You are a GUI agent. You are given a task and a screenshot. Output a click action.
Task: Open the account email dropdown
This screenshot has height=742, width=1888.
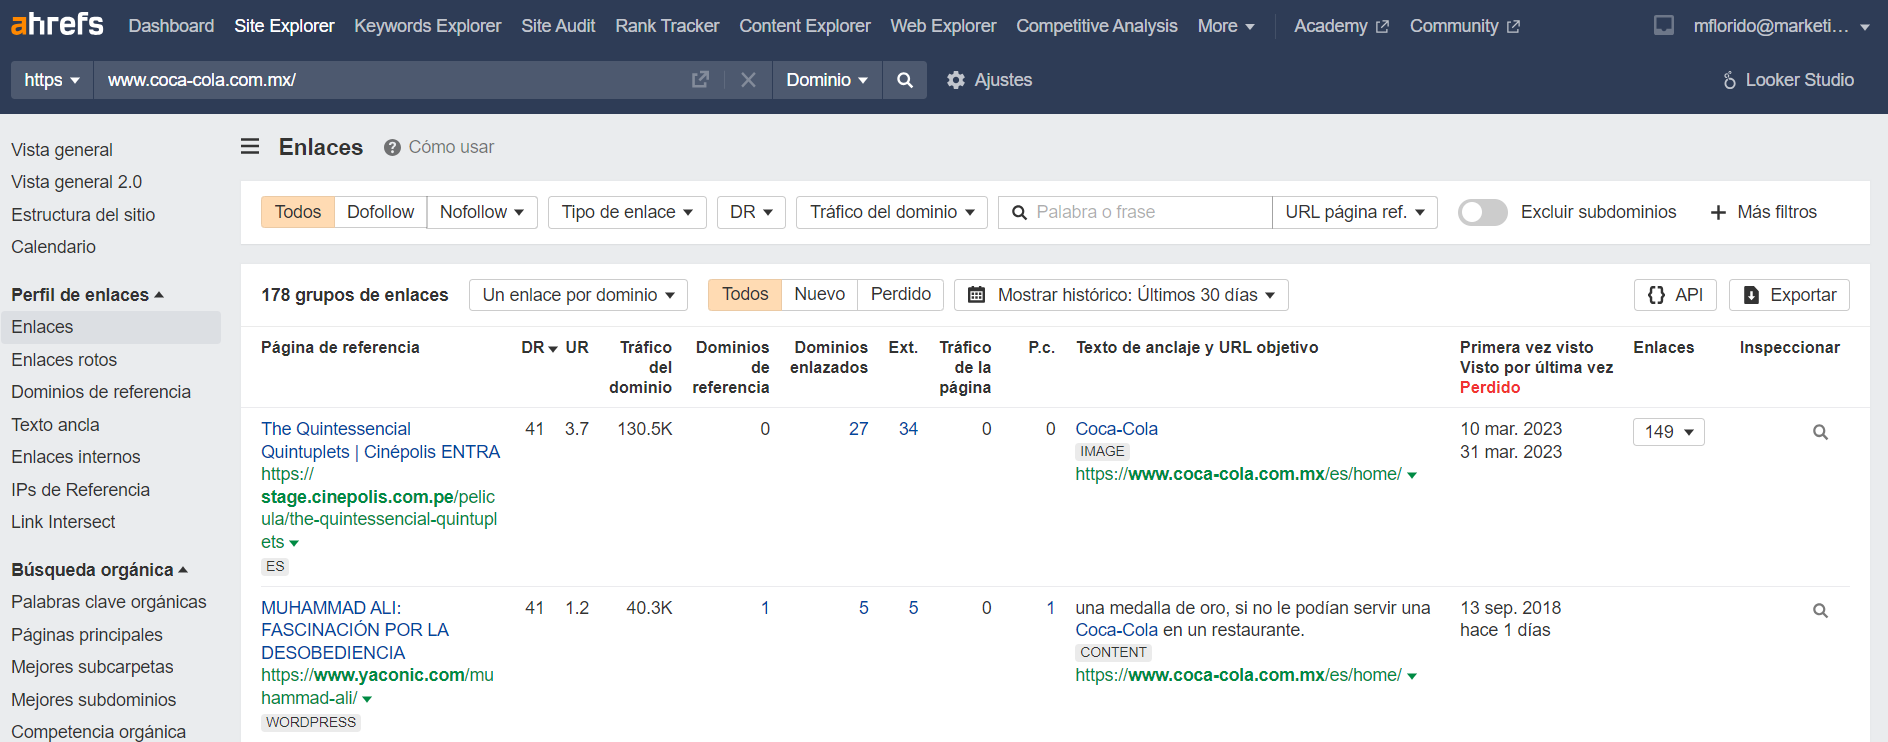tap(1781, 26)
